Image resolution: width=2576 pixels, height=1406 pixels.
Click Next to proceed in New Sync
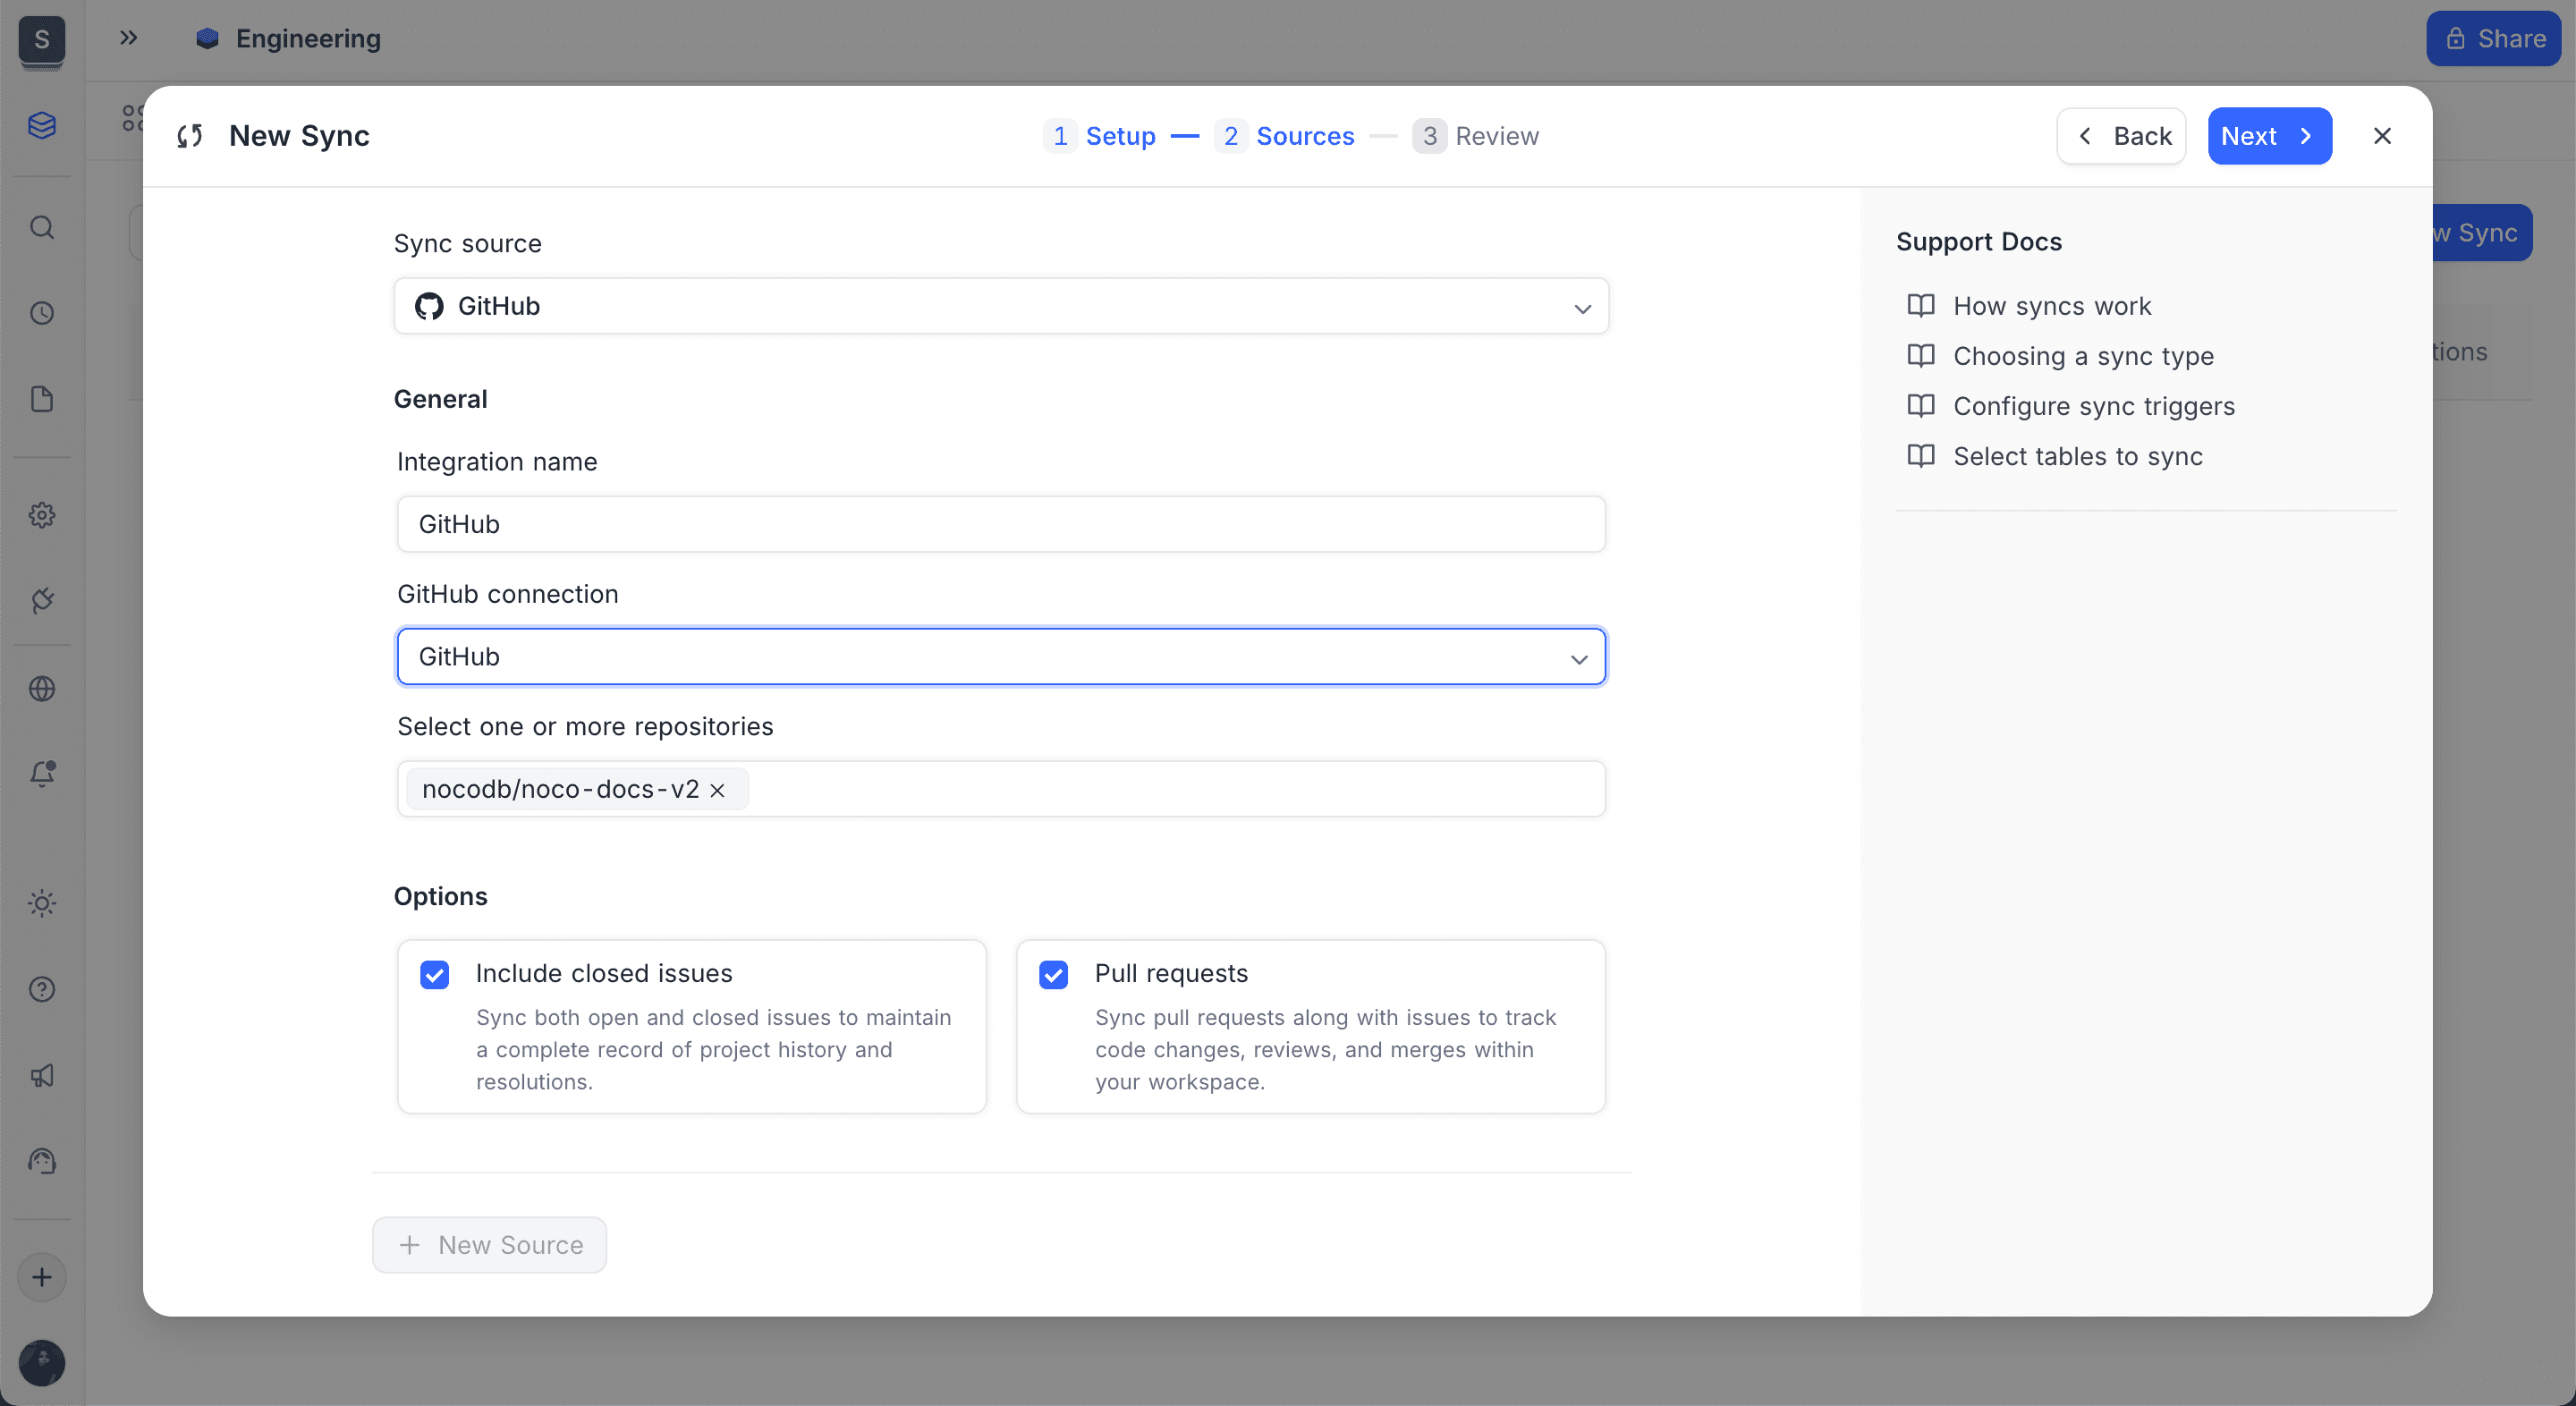(x=2269, y=136)
